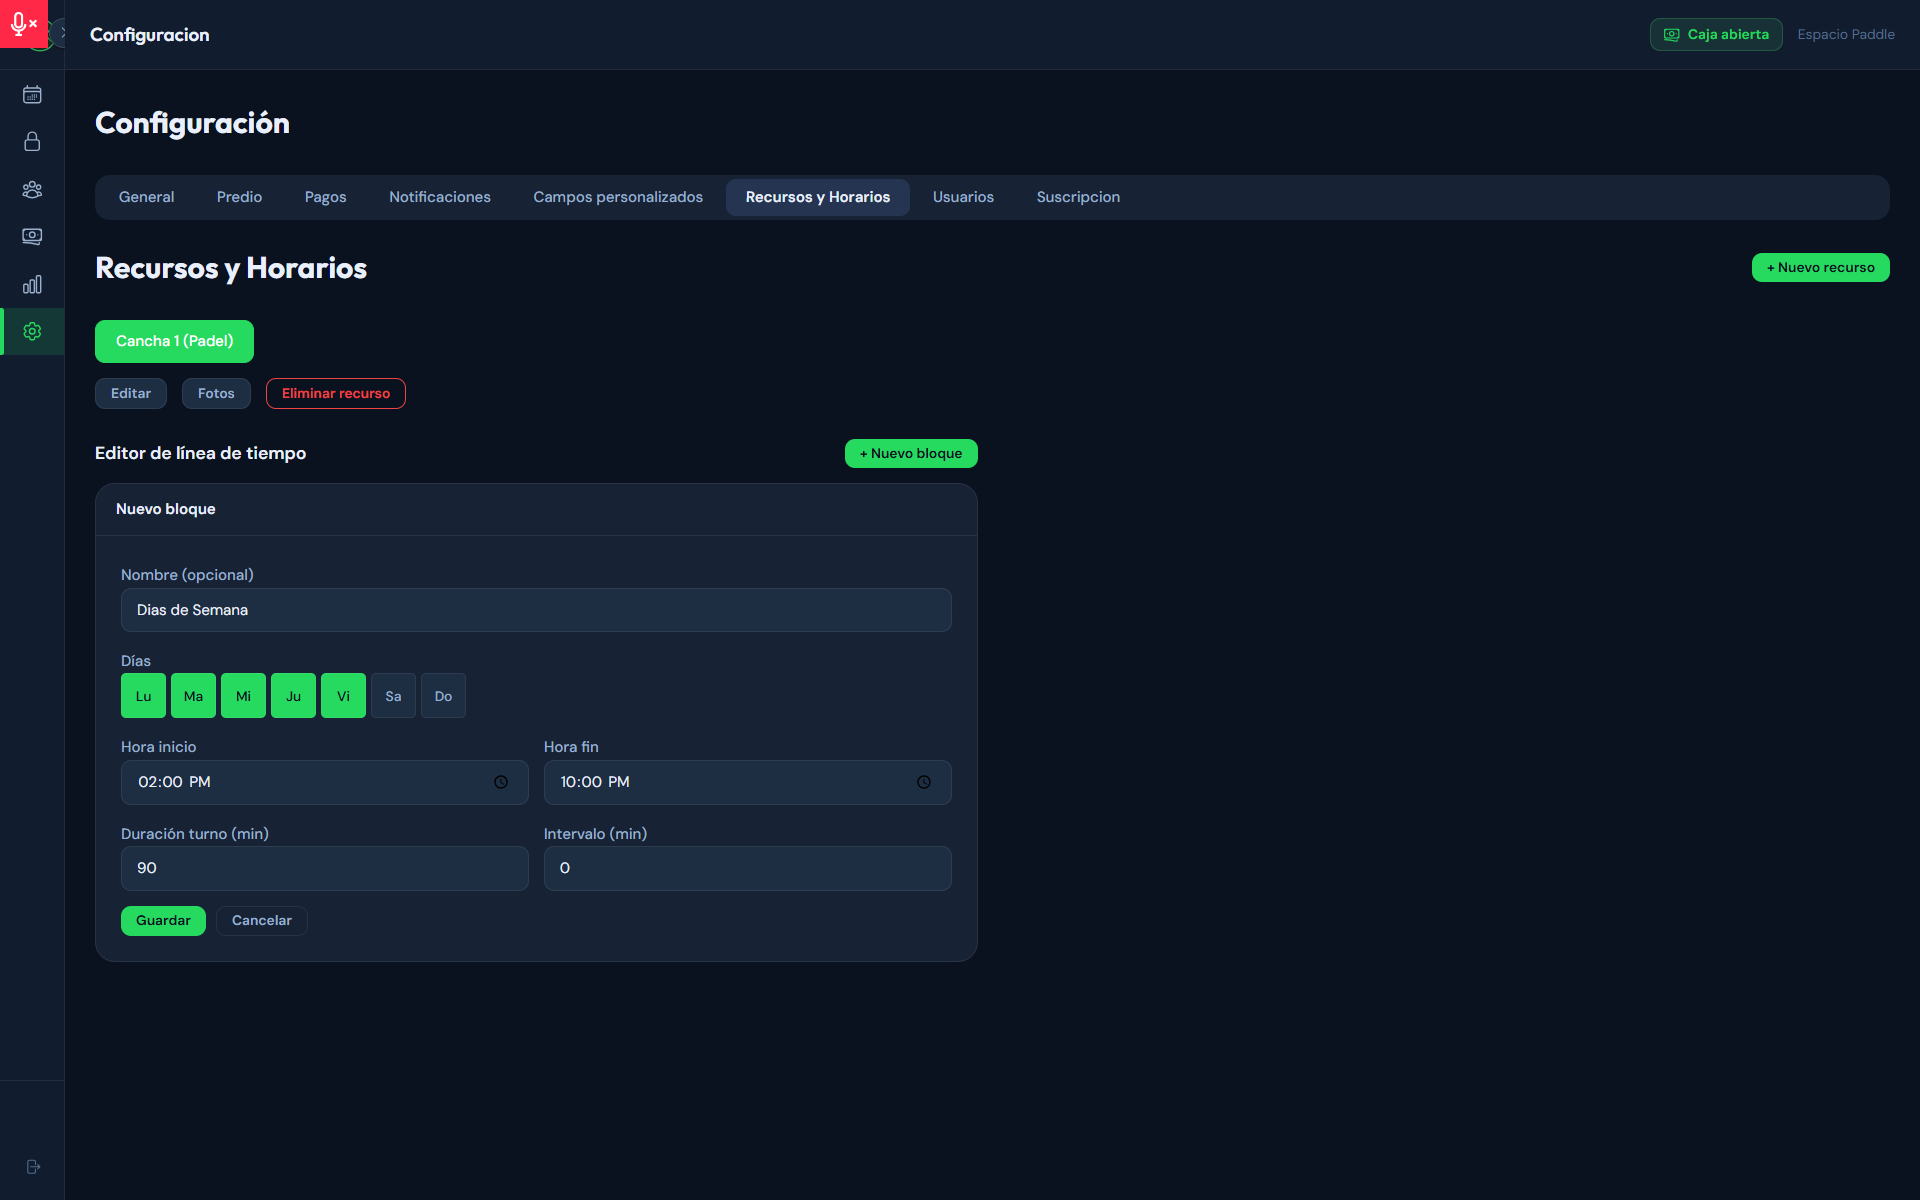The height and width of the screenshot is (1200, 1920).
Task: Open the clock picker in Hora fin
Action: tap(924, 782)
